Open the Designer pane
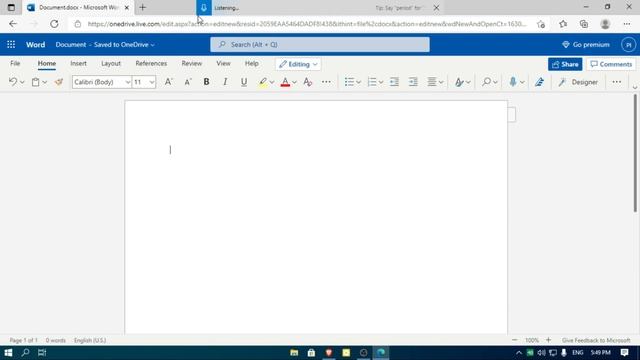 click(x=578, y=82)
